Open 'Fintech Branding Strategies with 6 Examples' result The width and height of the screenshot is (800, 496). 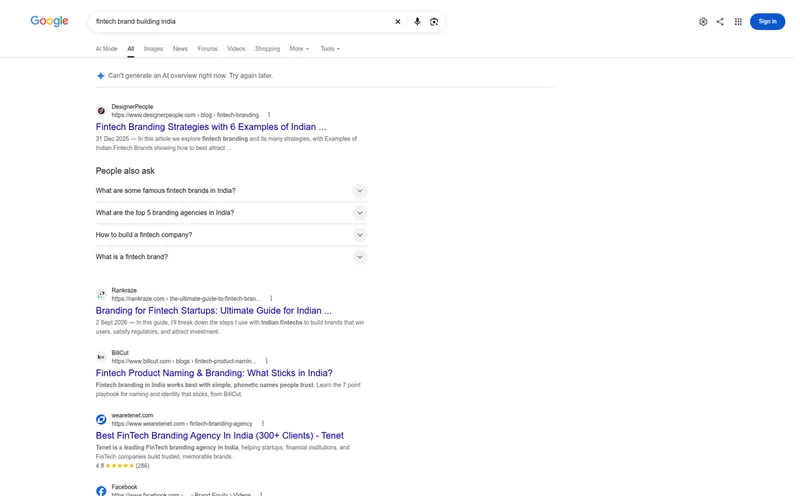pos(211,127)
